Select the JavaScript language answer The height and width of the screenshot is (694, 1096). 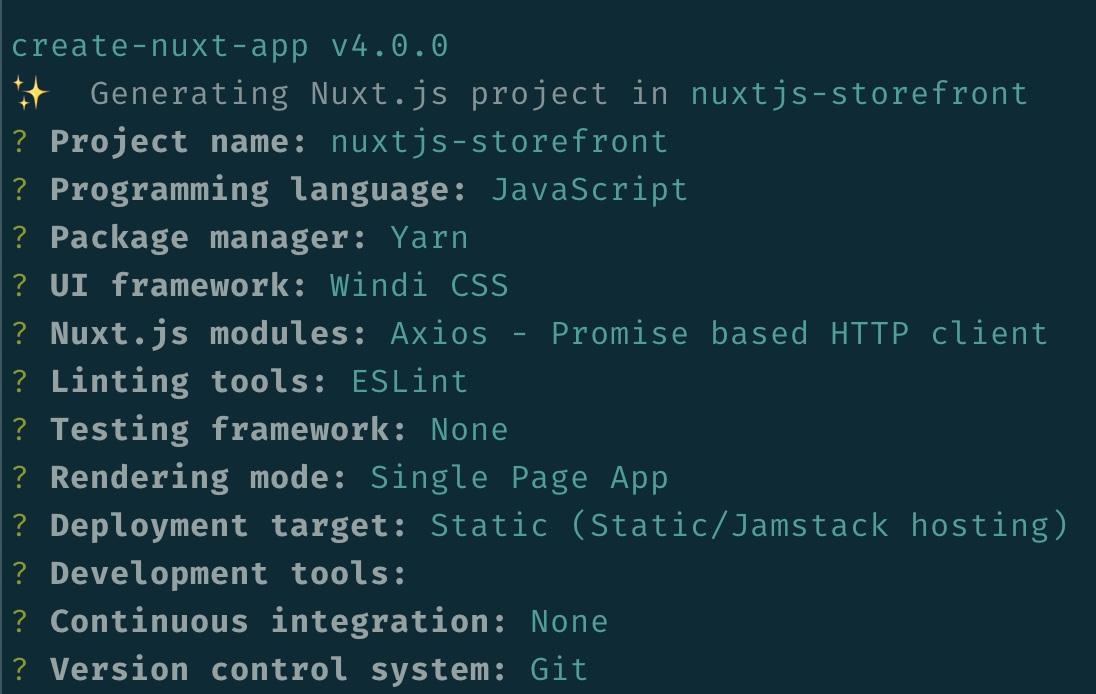click(x=589, y=189)
